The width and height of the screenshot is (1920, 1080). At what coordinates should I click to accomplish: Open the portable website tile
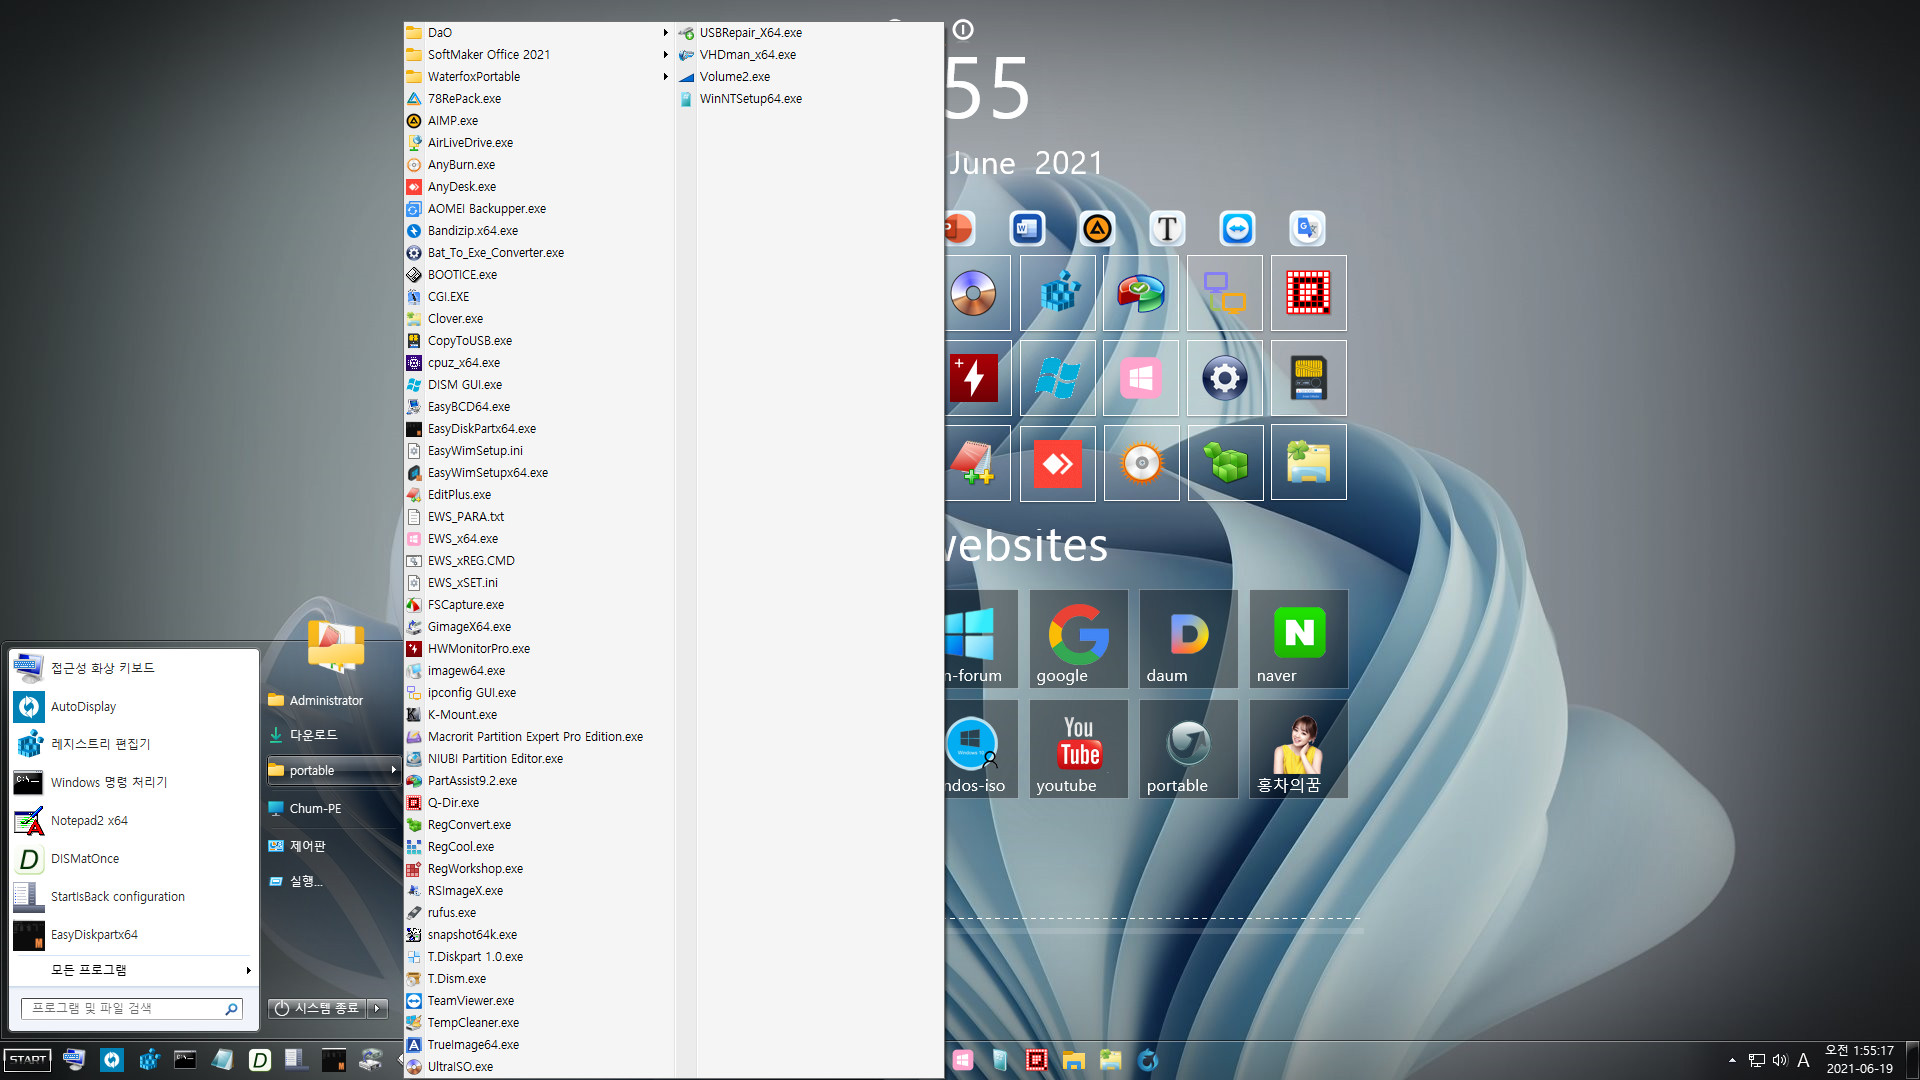click(1189, 749)
